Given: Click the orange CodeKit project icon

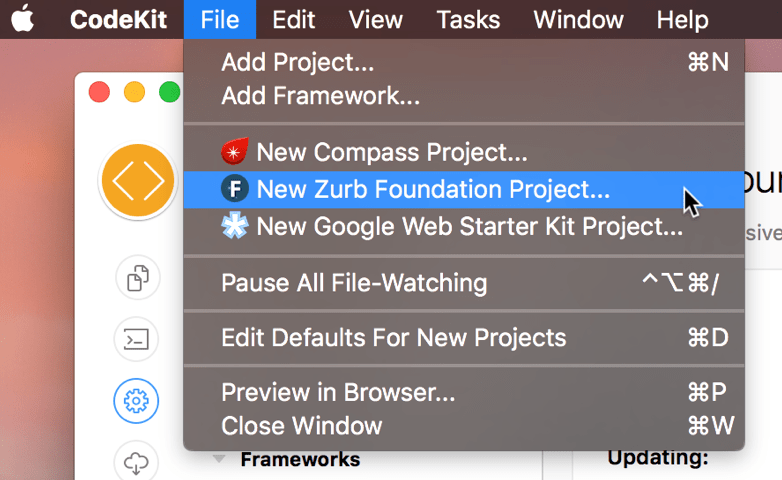Looking at the screenshot, I should pos(138,180).
